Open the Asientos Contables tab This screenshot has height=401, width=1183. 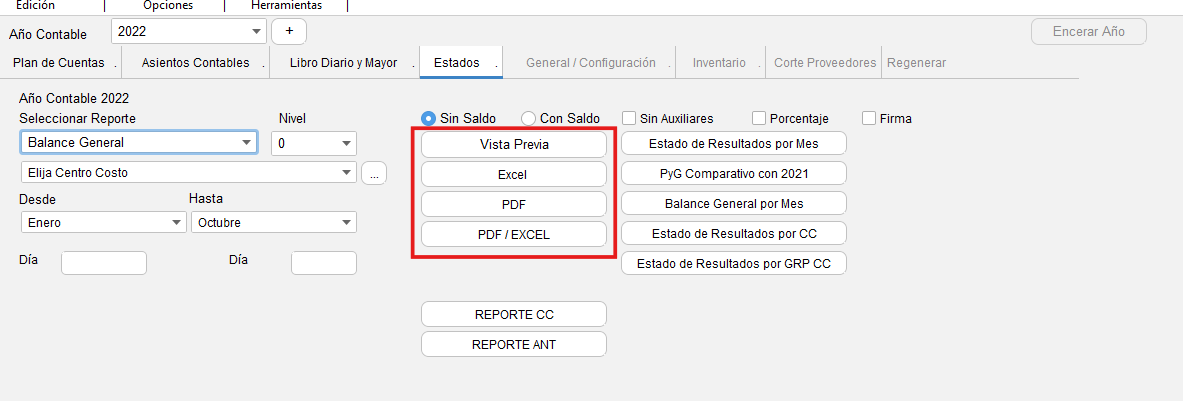195,63
